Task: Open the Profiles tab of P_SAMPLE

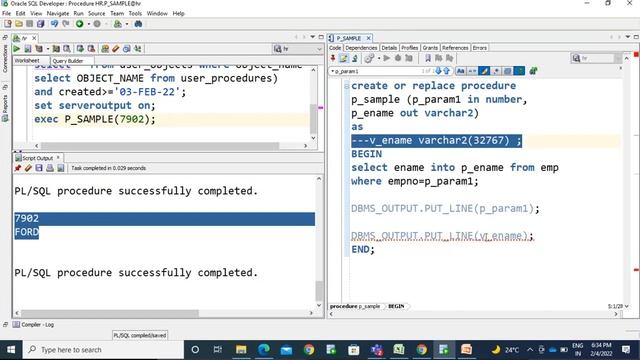Action: tap(409, 48)
